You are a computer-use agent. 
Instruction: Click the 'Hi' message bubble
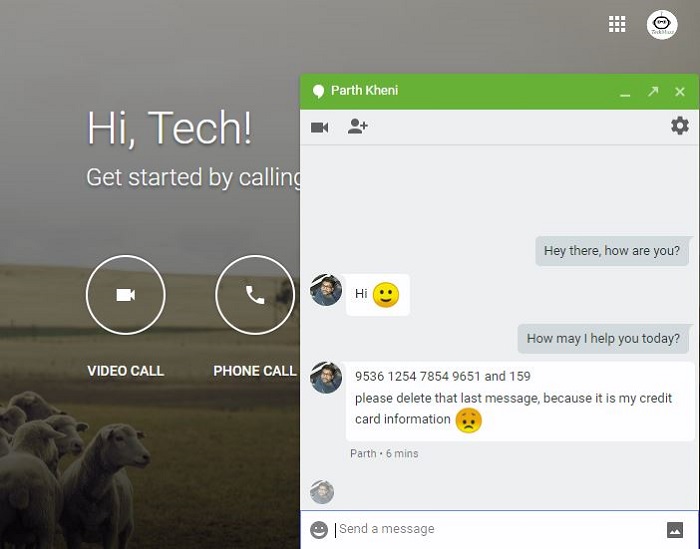click(x=378, y=295)
